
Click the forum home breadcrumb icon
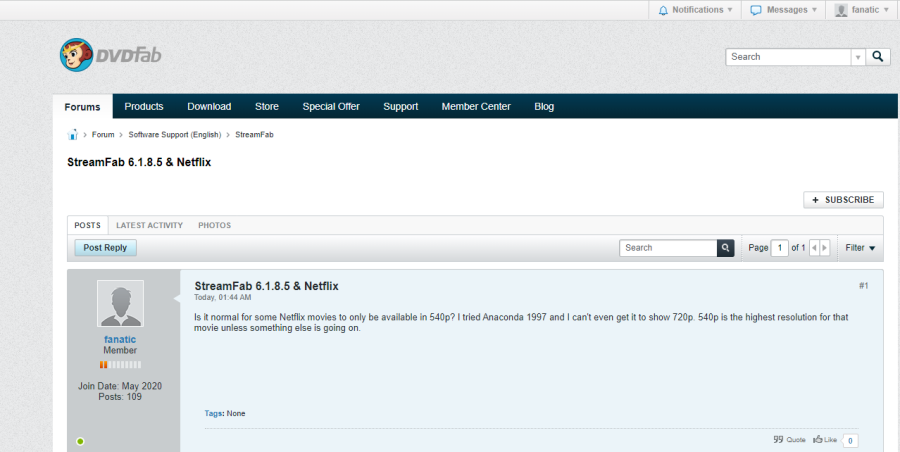[73, 135]
